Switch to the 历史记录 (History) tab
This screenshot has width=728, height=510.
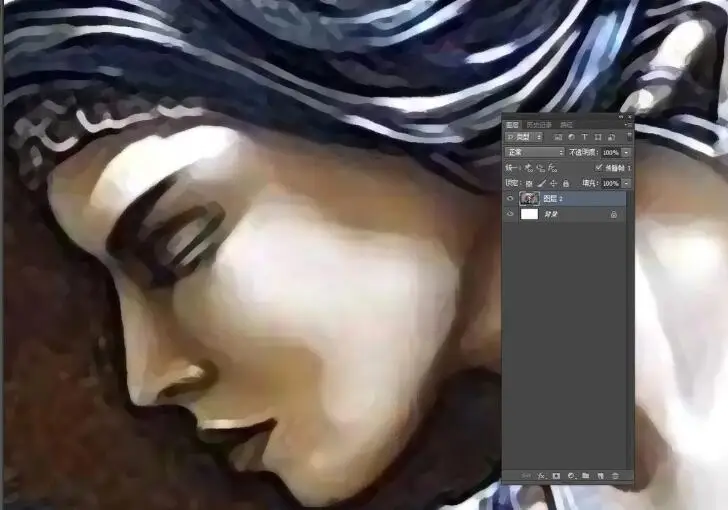click(x=539, y=124)
